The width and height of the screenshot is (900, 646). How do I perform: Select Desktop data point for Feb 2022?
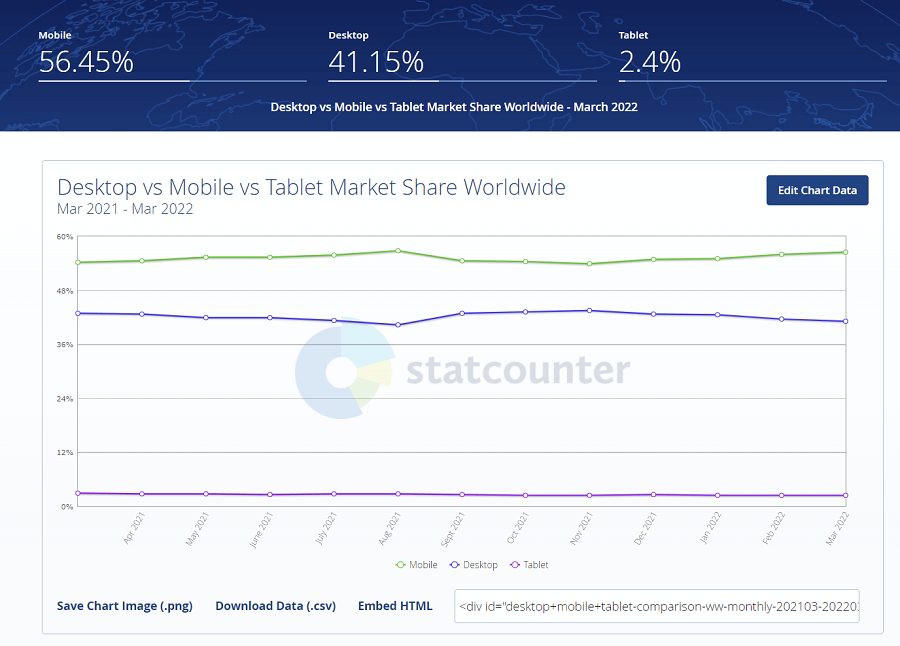(x=782, y=319)
